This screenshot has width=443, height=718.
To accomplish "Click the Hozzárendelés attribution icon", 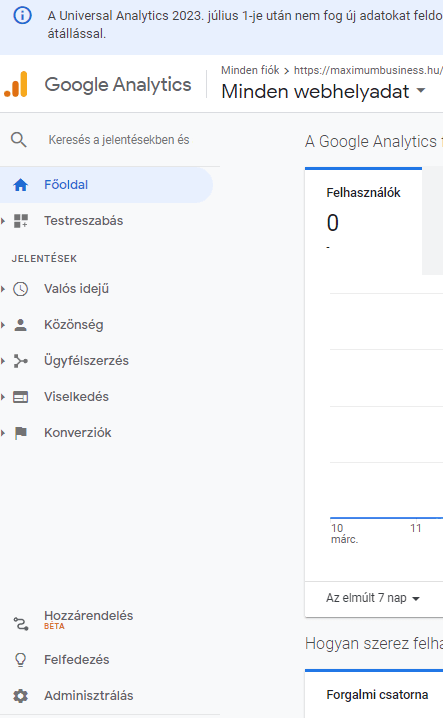I will point(21,624).
